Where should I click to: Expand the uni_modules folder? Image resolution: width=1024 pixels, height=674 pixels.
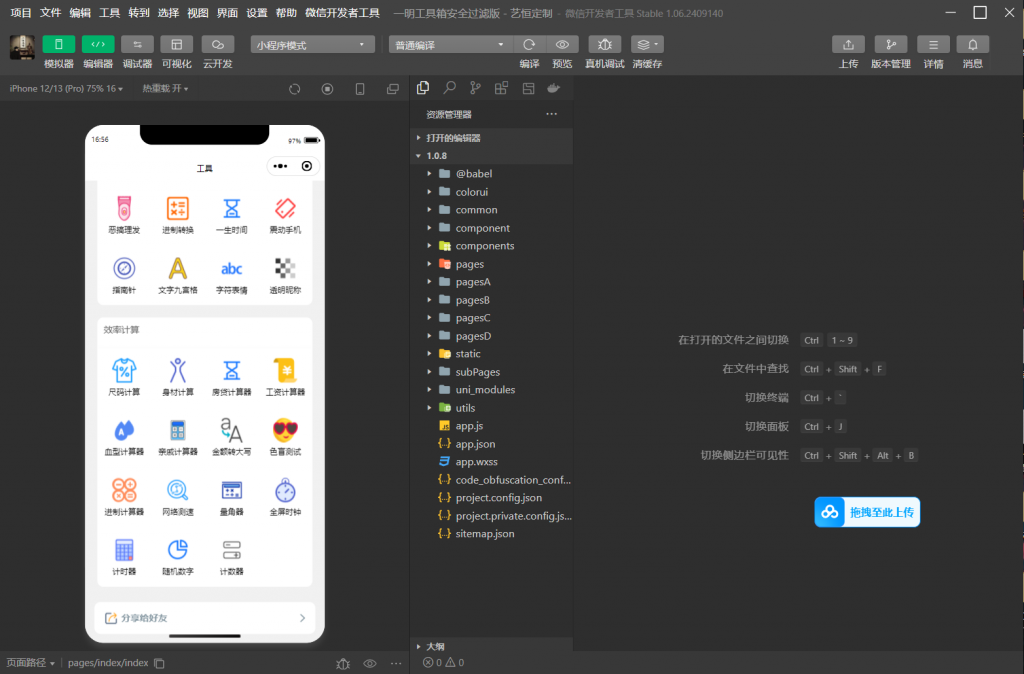(492, 389)
